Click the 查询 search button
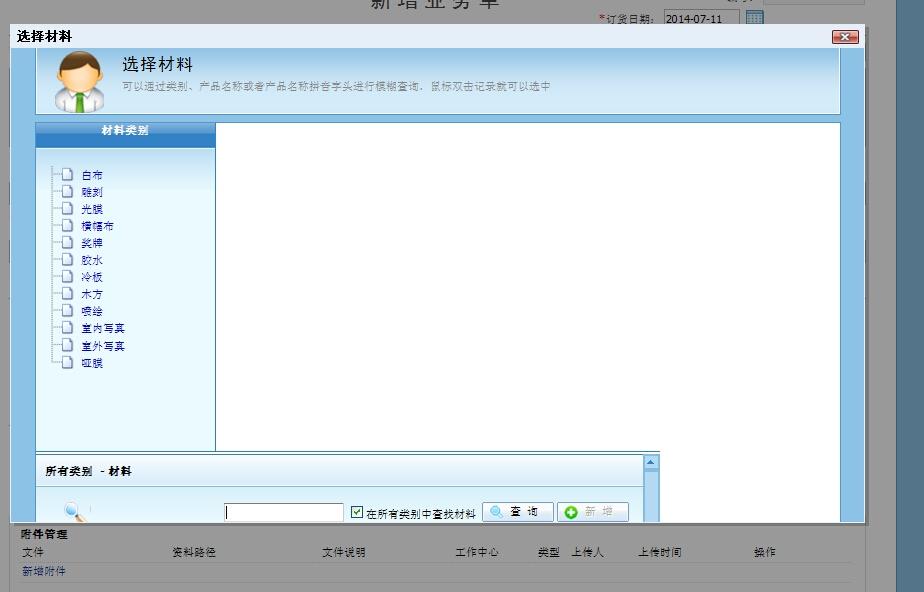The width and height of the screenshot is (924, 592). (x=517, y=512)
